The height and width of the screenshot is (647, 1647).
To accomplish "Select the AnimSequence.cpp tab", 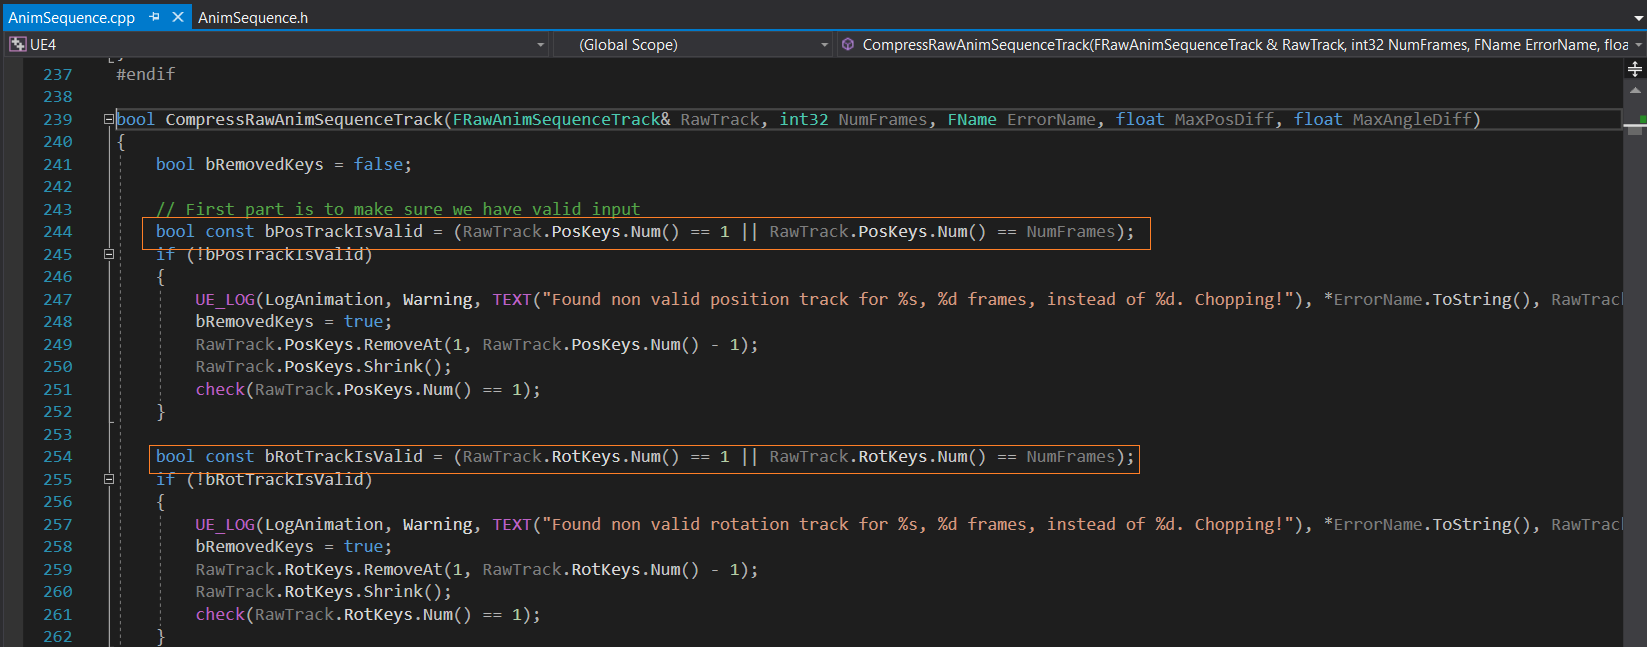I will [x=71, y=18].
